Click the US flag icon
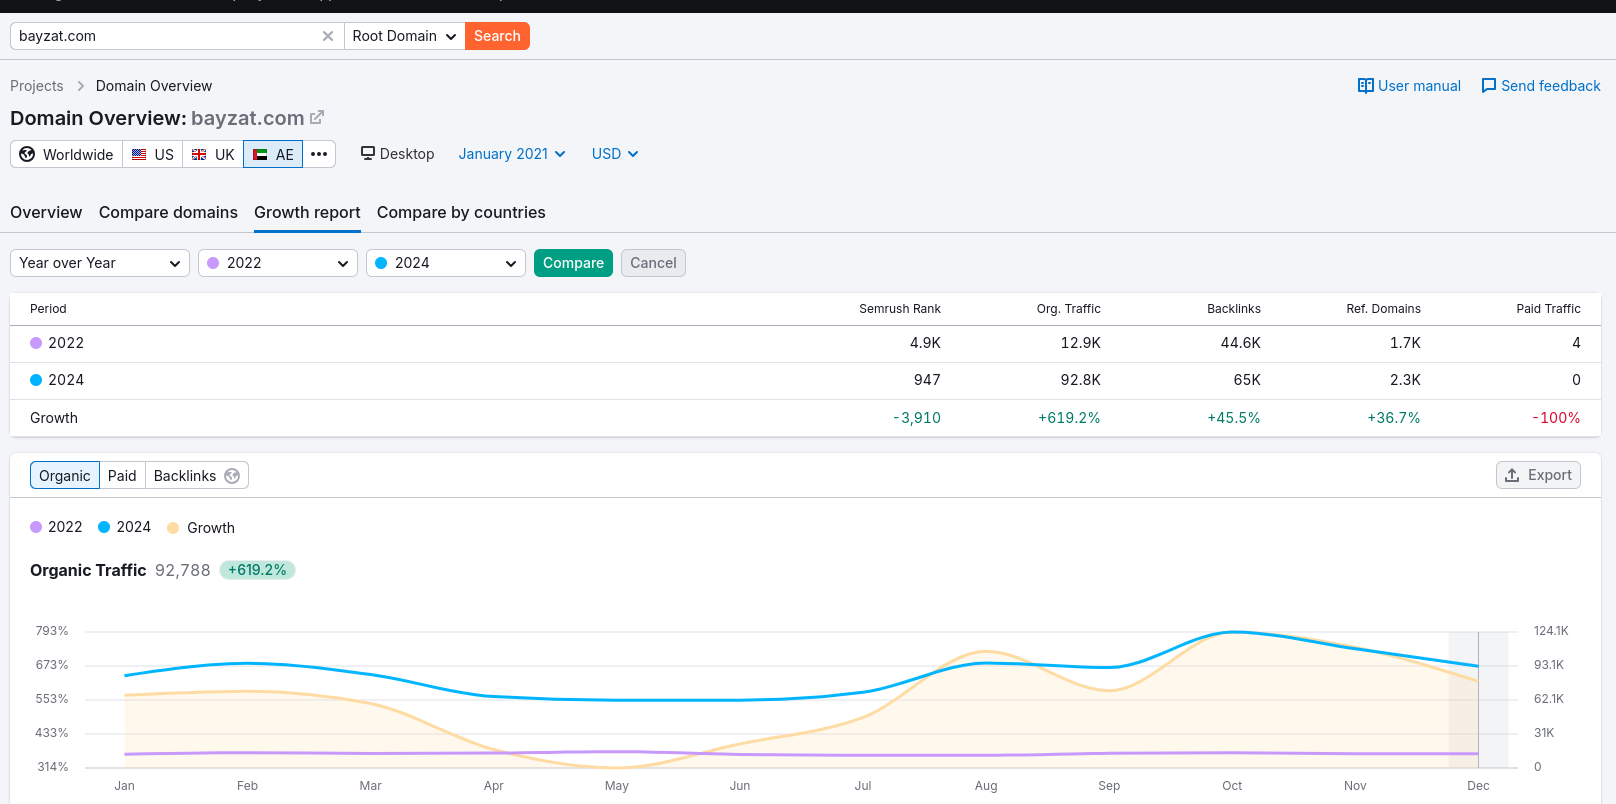Screen dimensions: 1616x804 click(x=139, y=154)
